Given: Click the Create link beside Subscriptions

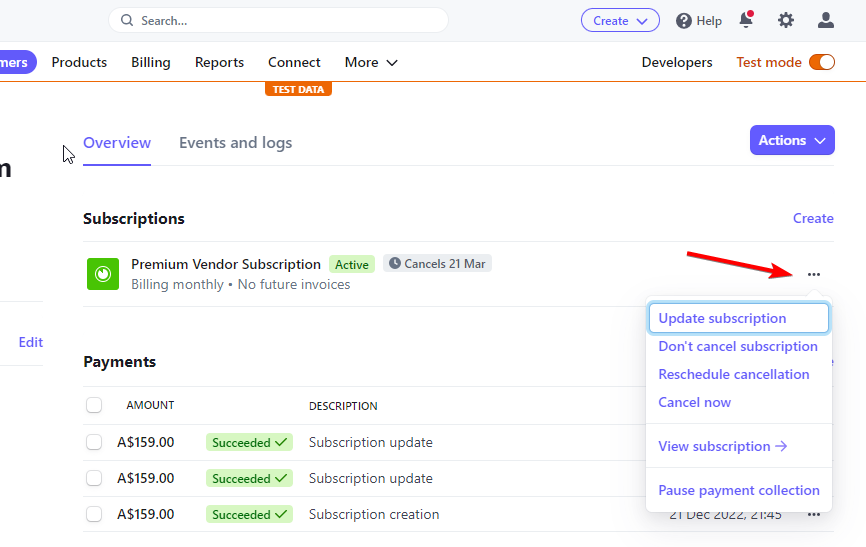Looking at the screenshot, I should (813, 218).
